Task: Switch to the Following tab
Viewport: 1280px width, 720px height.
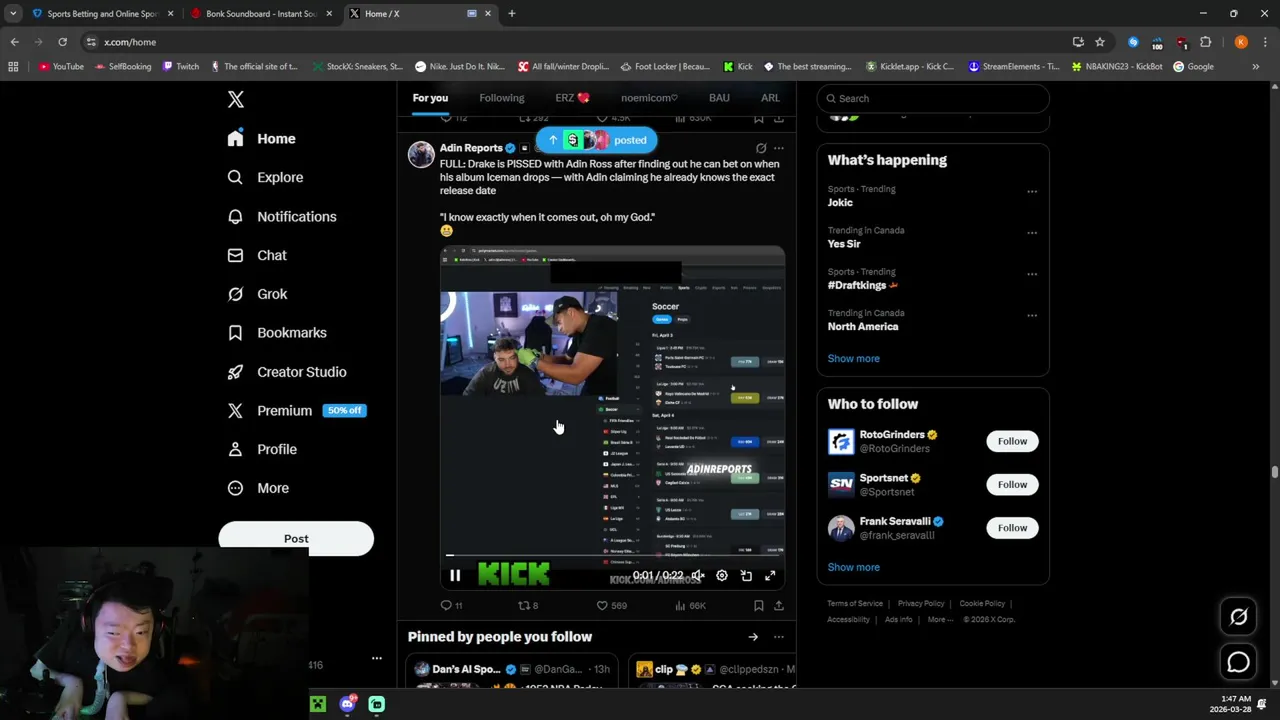Action: click(502, 98)
